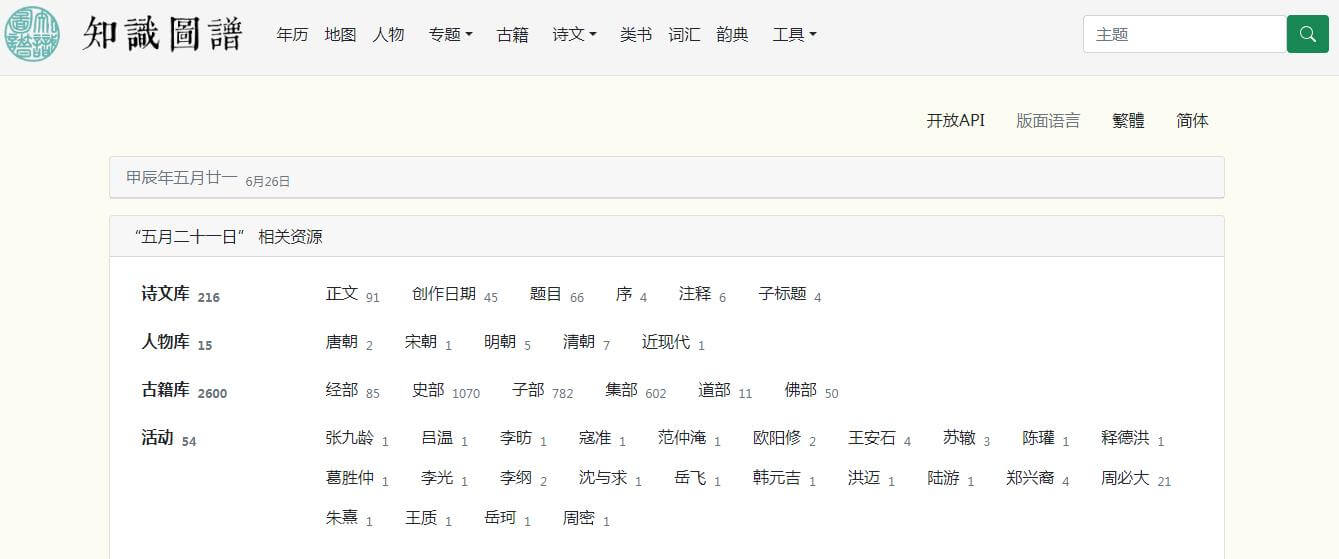The height and width of the screenshot is (559, 1339).
Task: Open the 年历 menu item
Action: click(292, 34)
